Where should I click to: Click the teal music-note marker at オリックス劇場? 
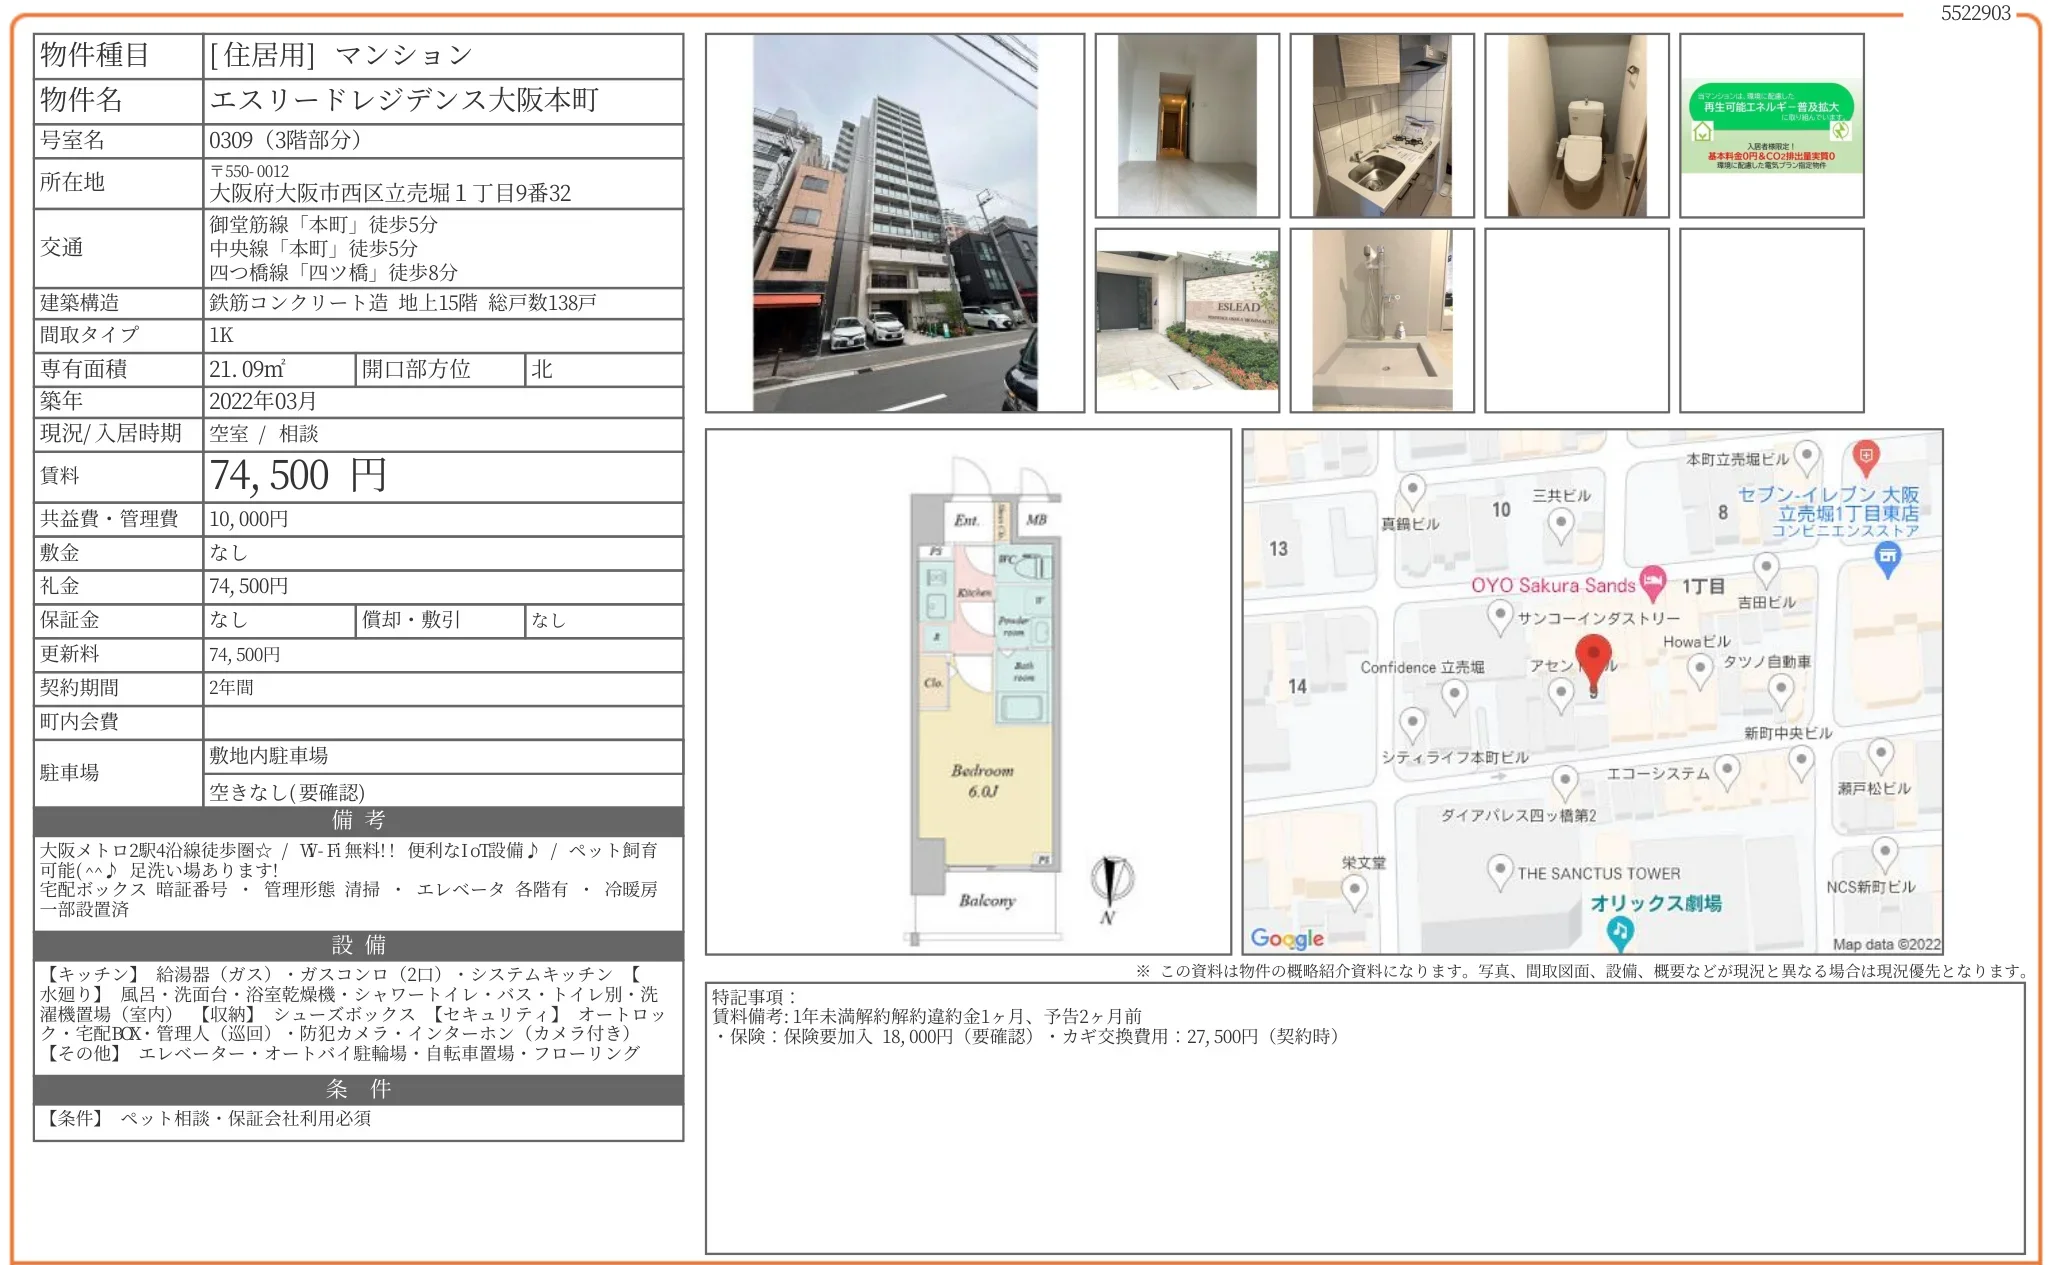[x=1619, y=931]
